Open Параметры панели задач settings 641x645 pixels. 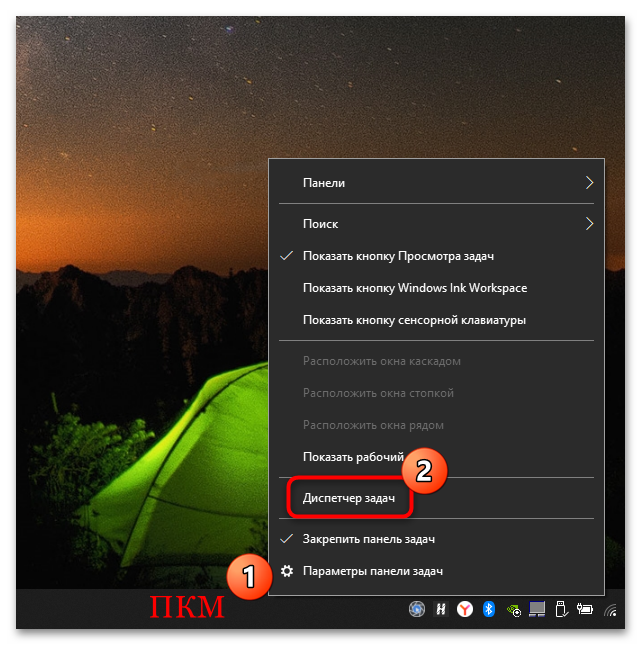[372, 571]
